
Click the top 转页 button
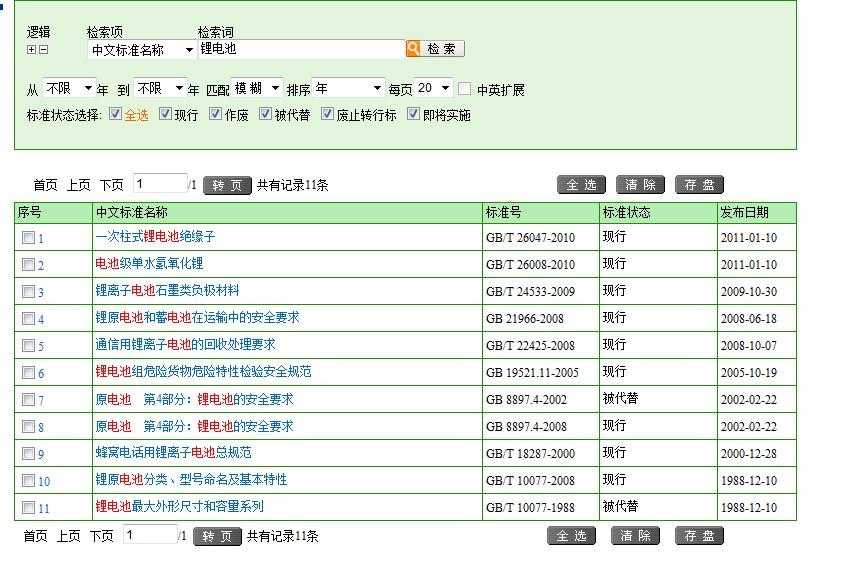(x=227, y=186)
